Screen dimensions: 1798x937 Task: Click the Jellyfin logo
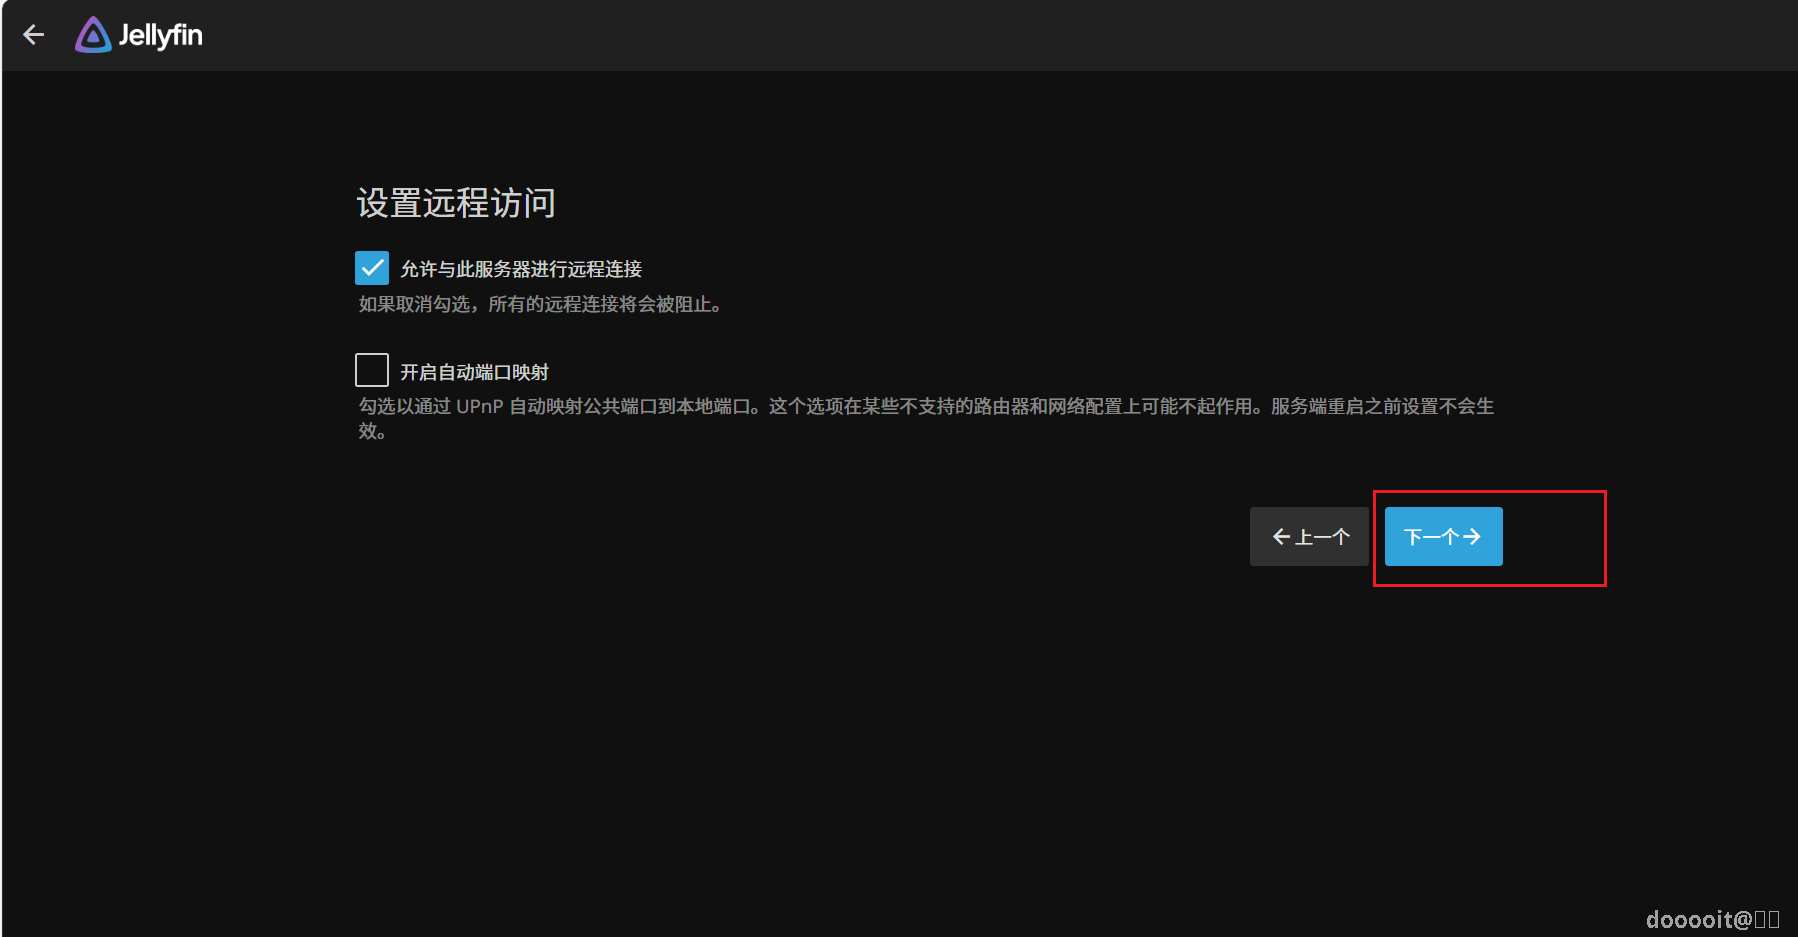pos(138,35)
